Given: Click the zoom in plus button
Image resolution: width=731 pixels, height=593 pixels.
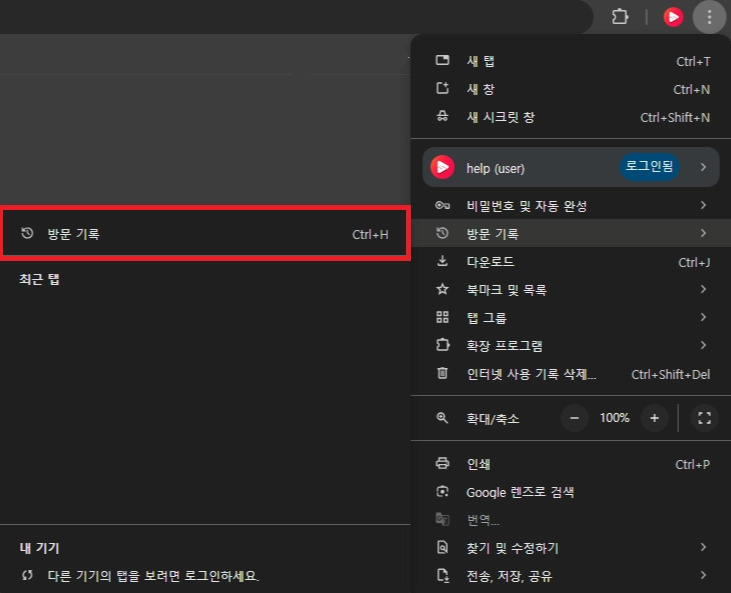Looking at the screenshot, I should [x=654, y=418].
